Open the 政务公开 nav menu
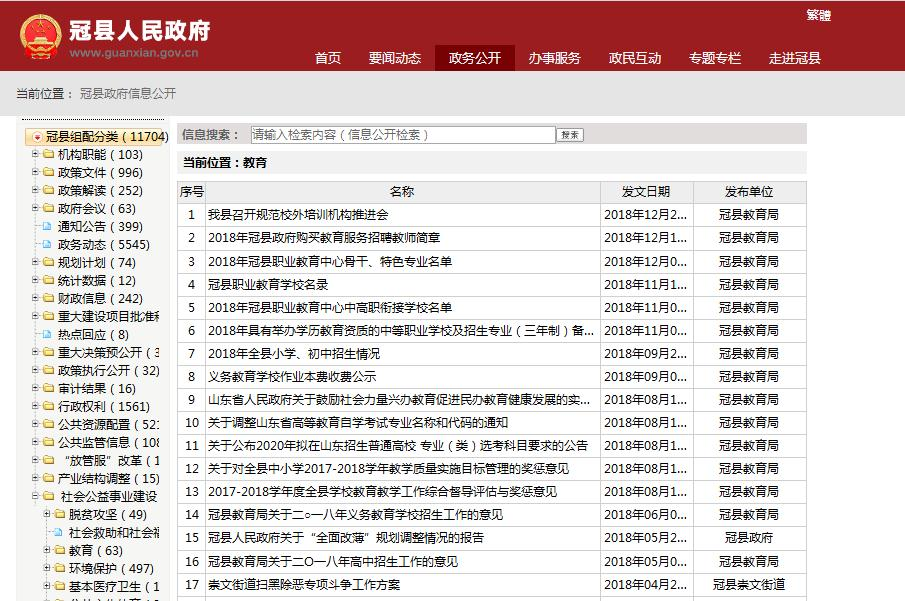This screenshot has width=905, height=601. (474, 58)
